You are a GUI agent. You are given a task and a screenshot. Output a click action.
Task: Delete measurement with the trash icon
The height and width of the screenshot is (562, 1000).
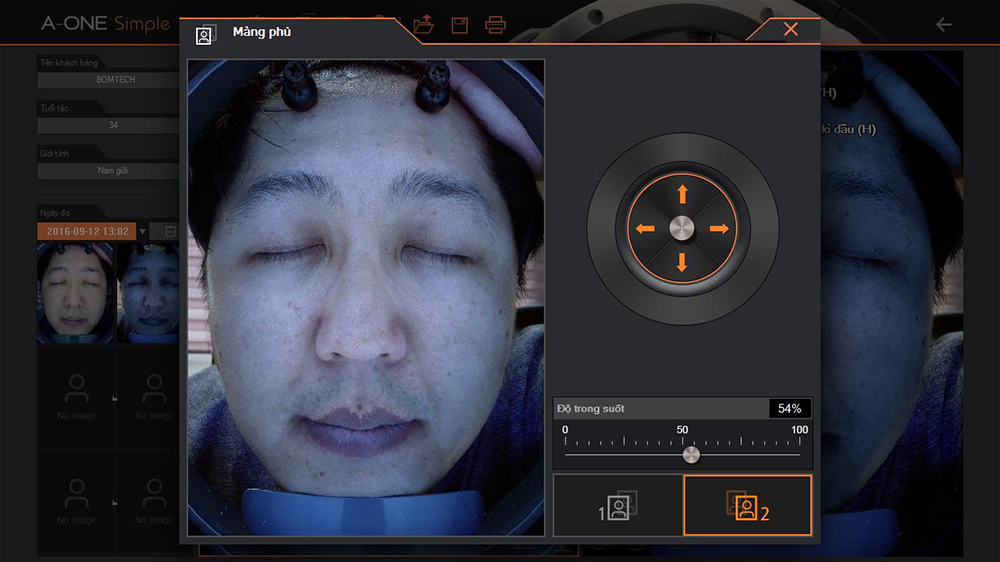[170, 231]
